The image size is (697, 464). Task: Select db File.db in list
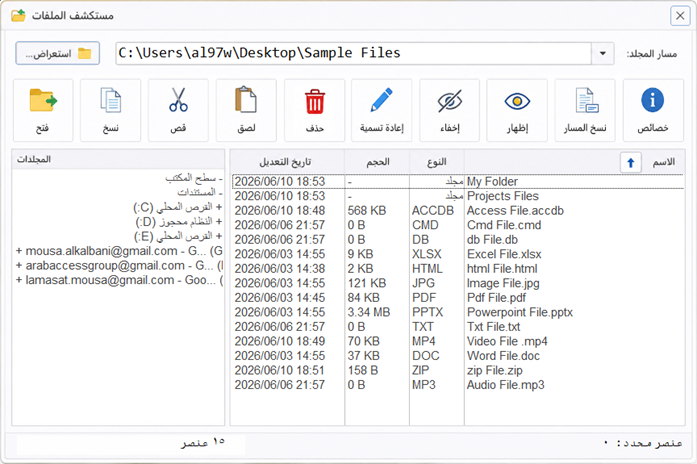coord(458,240)
